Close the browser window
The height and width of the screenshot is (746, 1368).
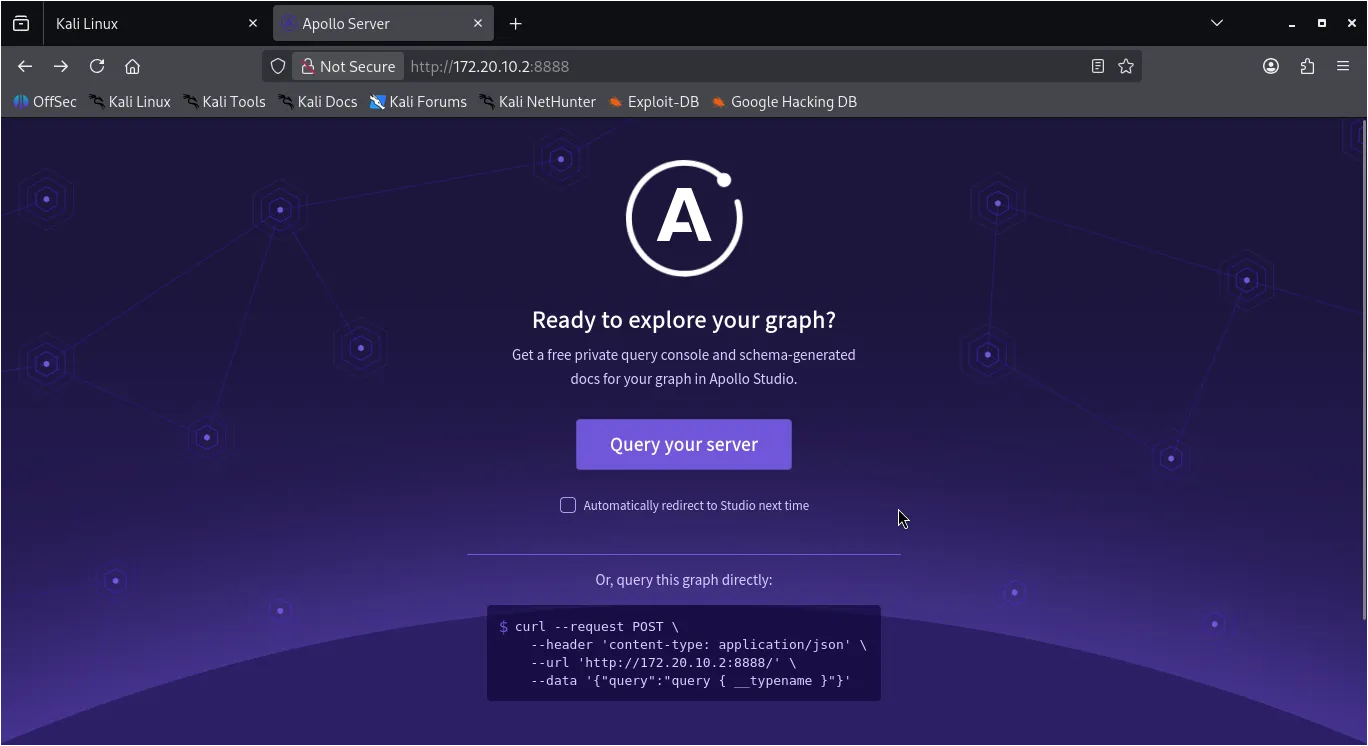(1352, 23)
